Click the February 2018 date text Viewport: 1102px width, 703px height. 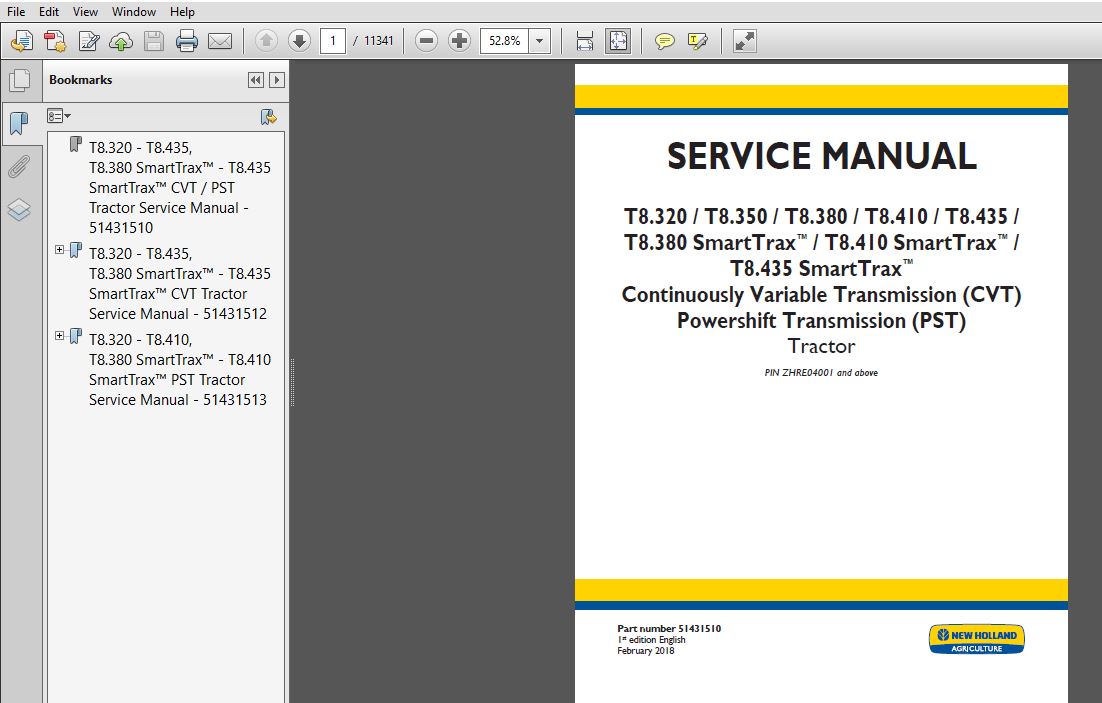pos(645,651)
